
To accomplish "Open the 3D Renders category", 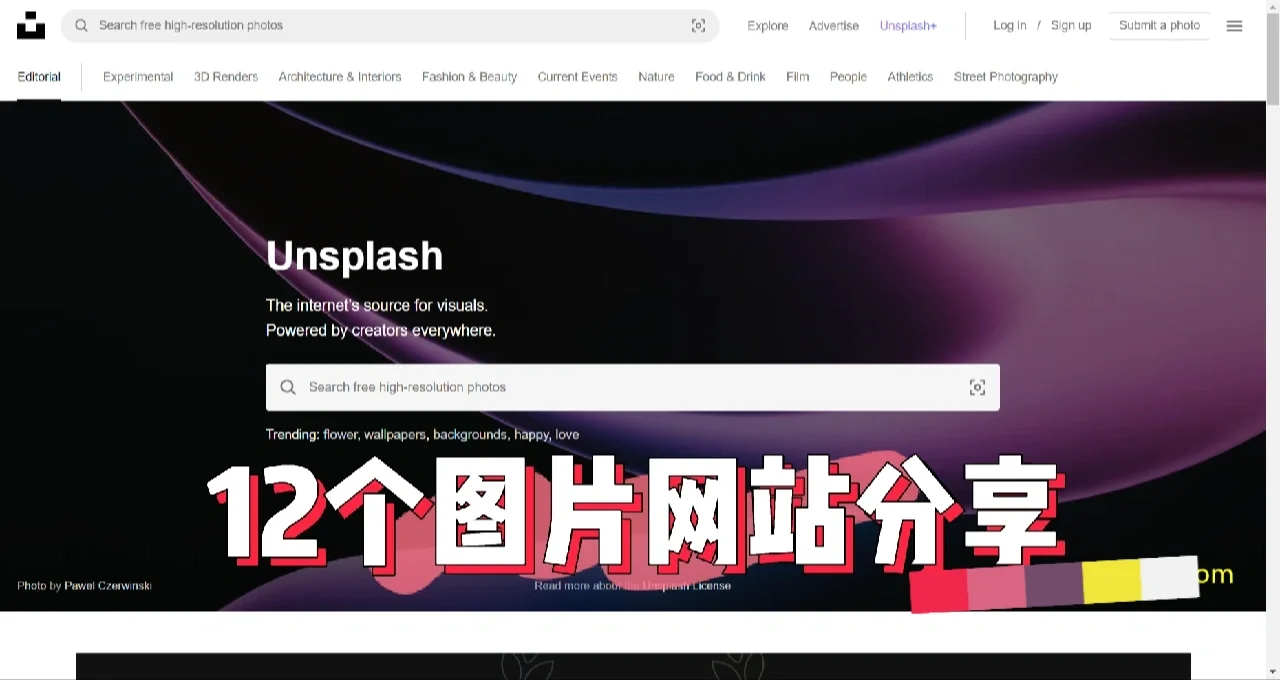I will 225,77.
